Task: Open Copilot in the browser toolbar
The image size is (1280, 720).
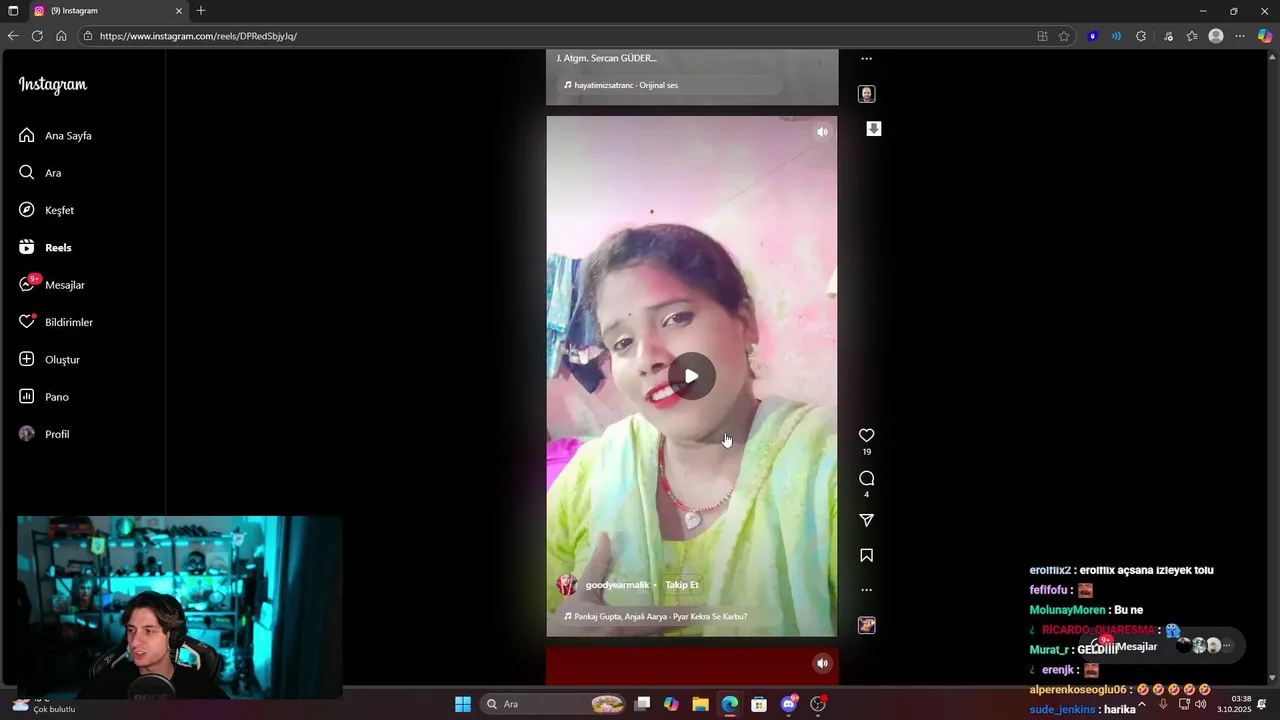Action: click(1265, 36)
